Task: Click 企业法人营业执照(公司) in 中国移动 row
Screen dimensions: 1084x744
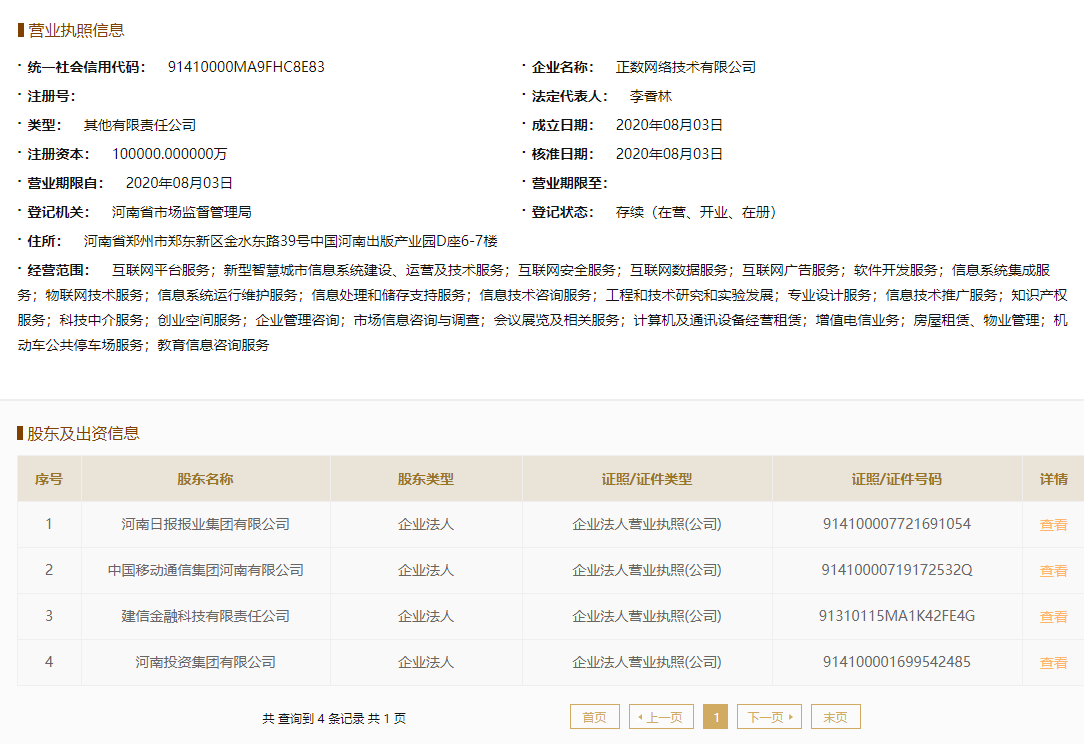Action: 647,570
